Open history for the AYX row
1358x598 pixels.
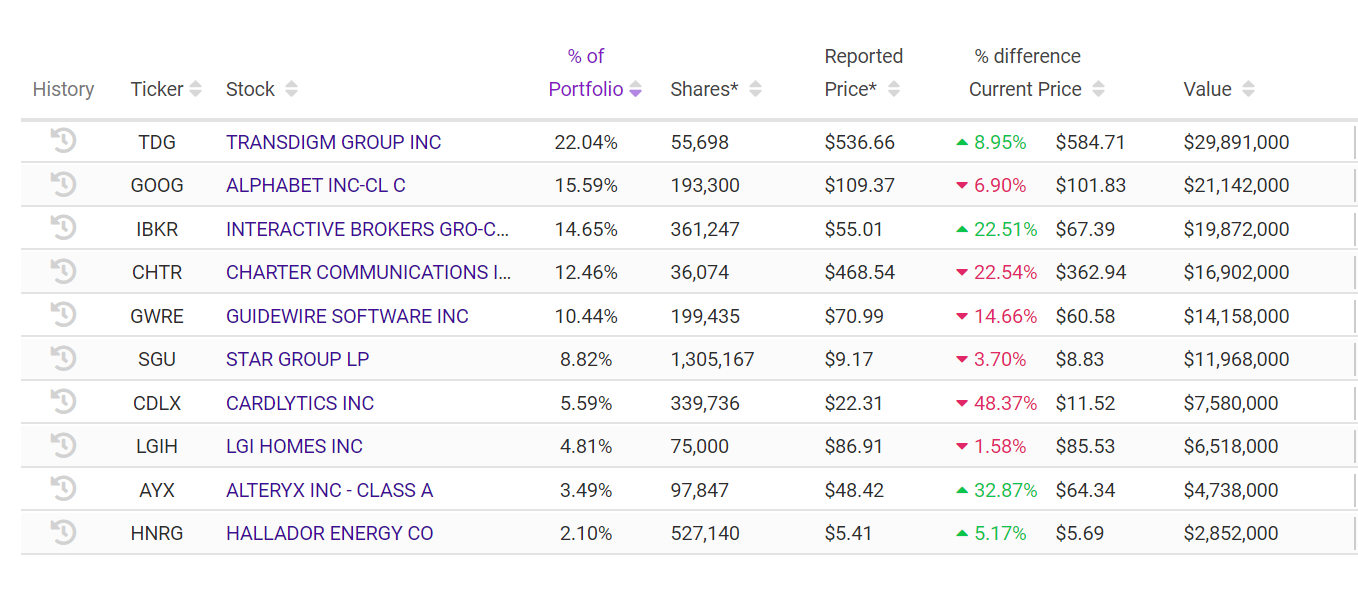(x=63, y=489)
